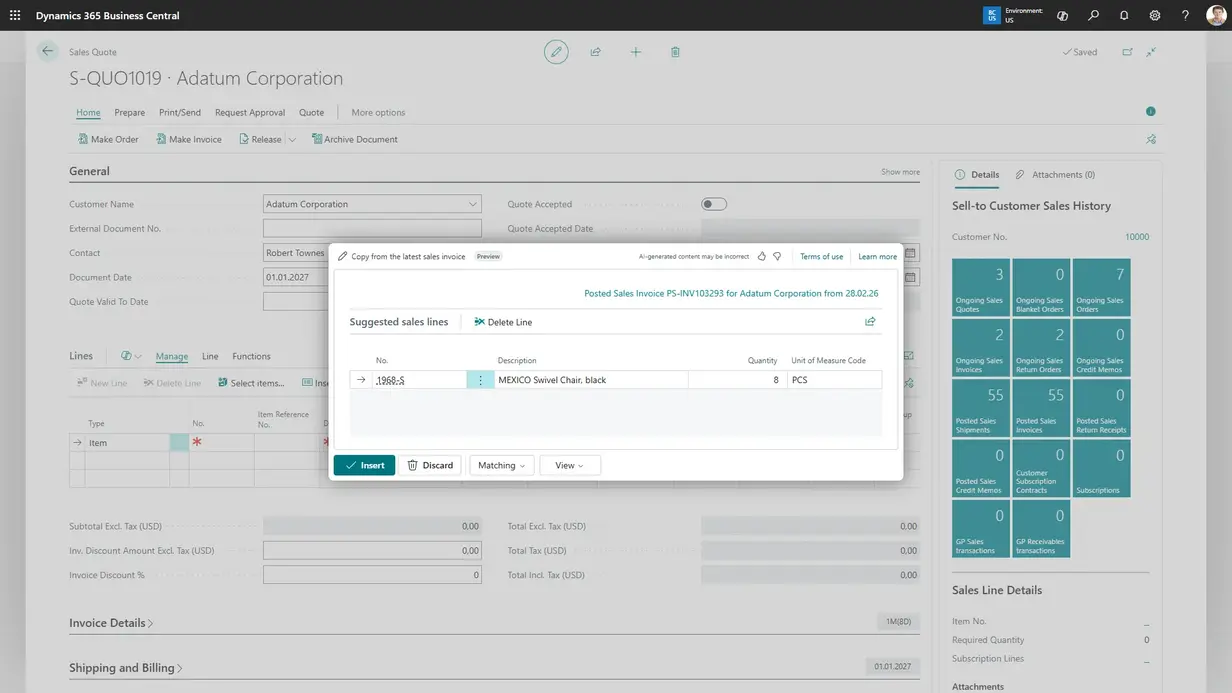Delete the quote with trash icon
Viewport: 1232px width, 693px height.
[x=675, y=52]
